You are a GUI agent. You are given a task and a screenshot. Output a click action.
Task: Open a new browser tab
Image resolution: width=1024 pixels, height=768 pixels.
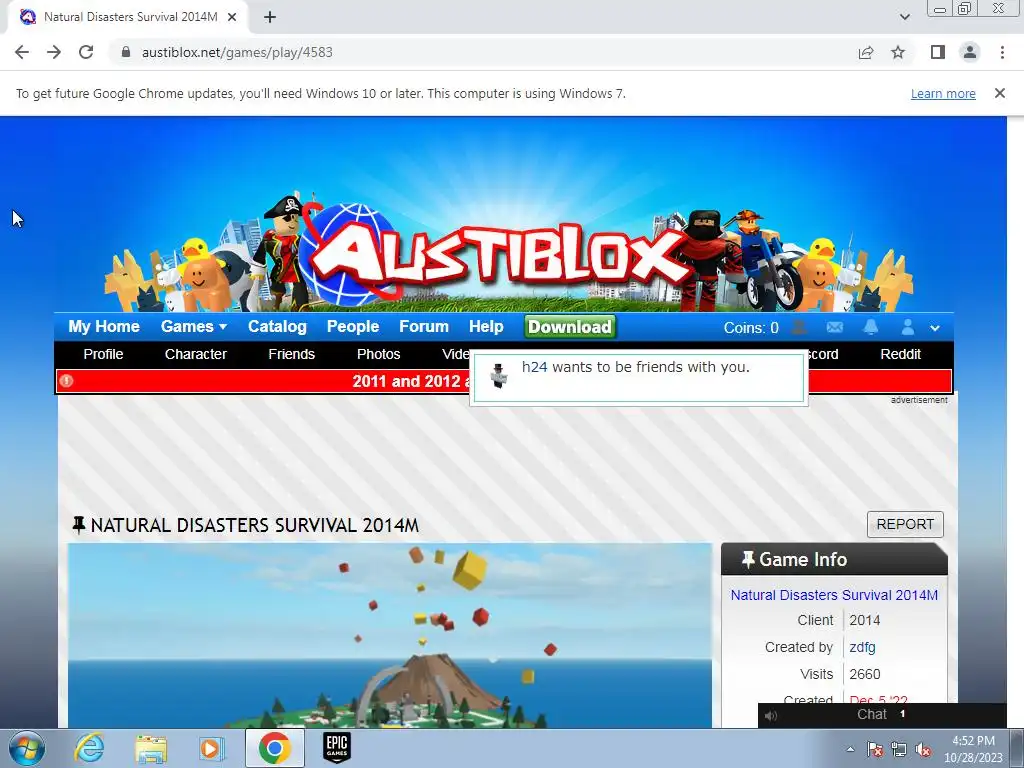pos(270,17)
